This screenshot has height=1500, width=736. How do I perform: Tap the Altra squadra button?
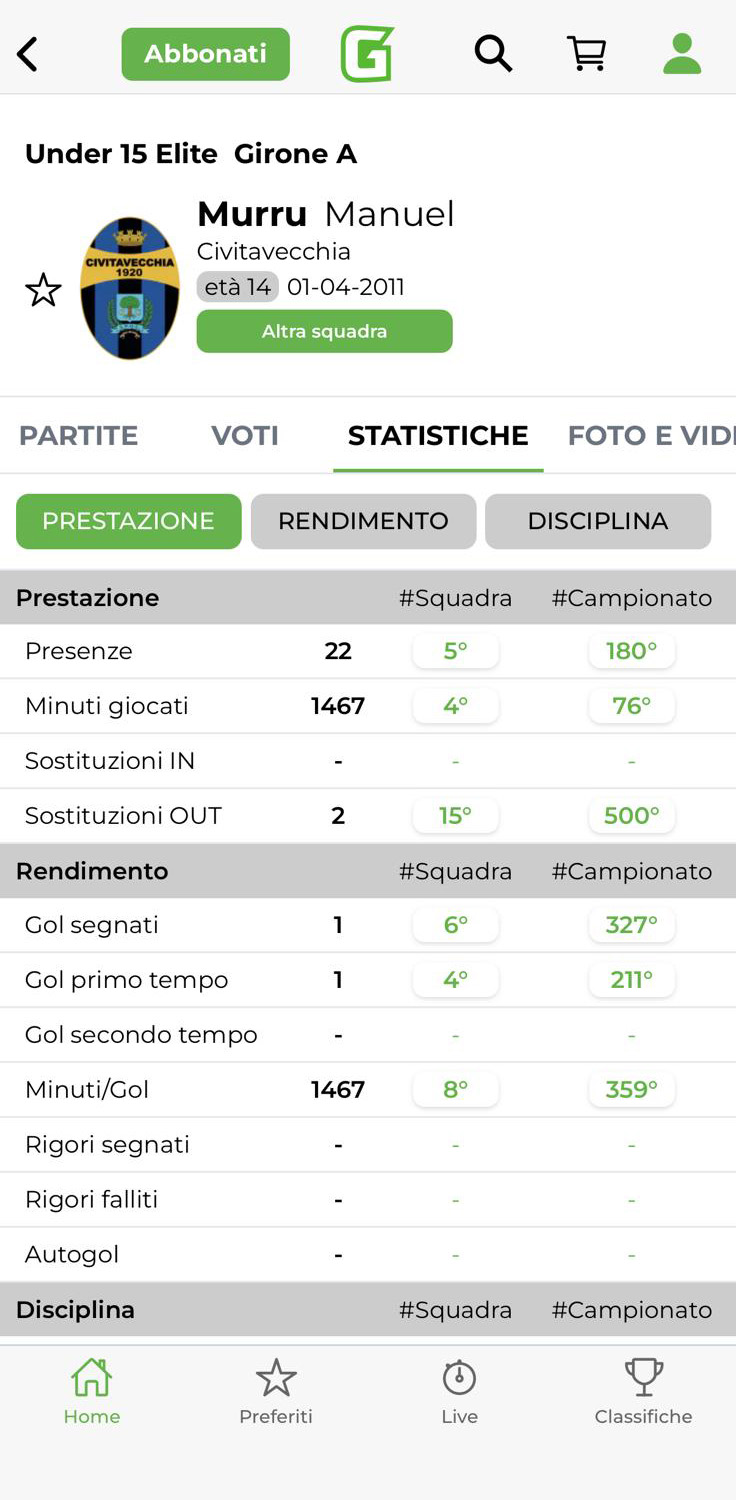[324, 331]
